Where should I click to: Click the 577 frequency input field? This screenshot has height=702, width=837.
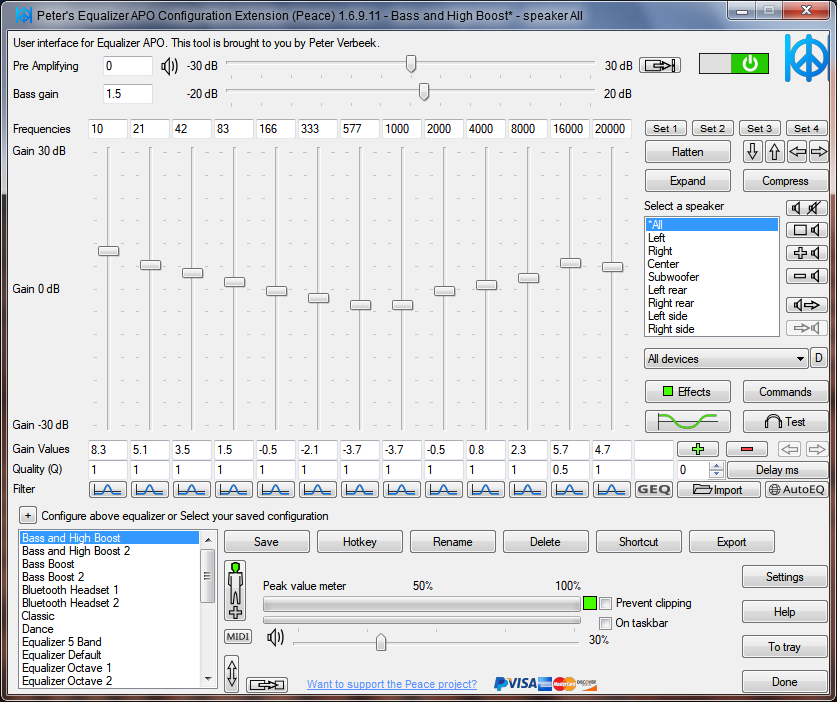tap(360, 129)
